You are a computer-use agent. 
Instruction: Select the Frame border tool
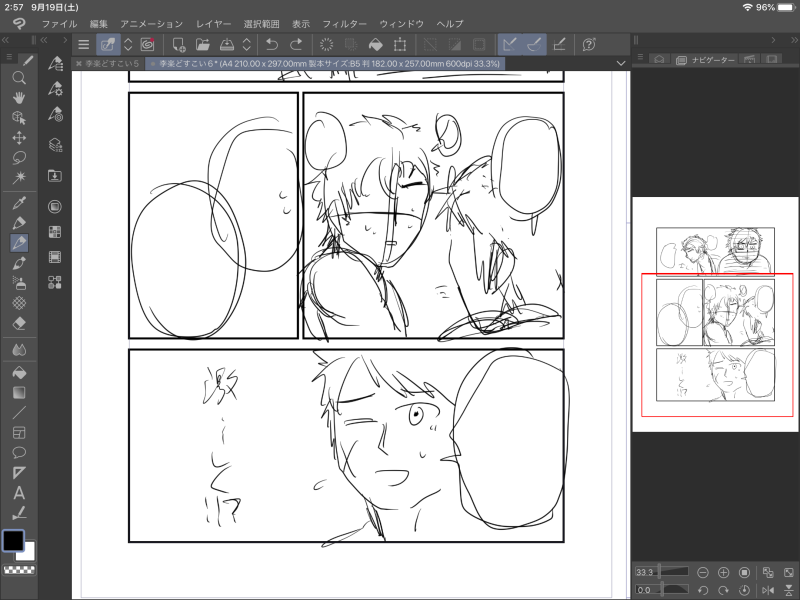click(x=19, y=433)
